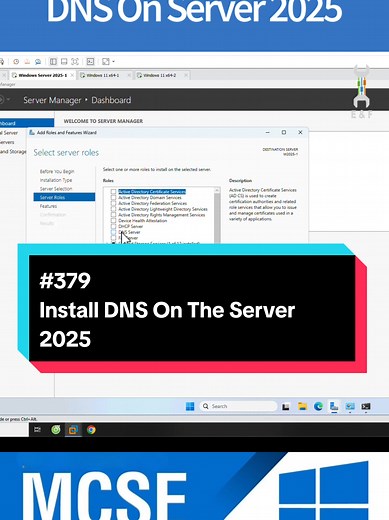Open VMware Workstation on host taskbar
Screen dimensions: 389x520
tap(73, 430)
